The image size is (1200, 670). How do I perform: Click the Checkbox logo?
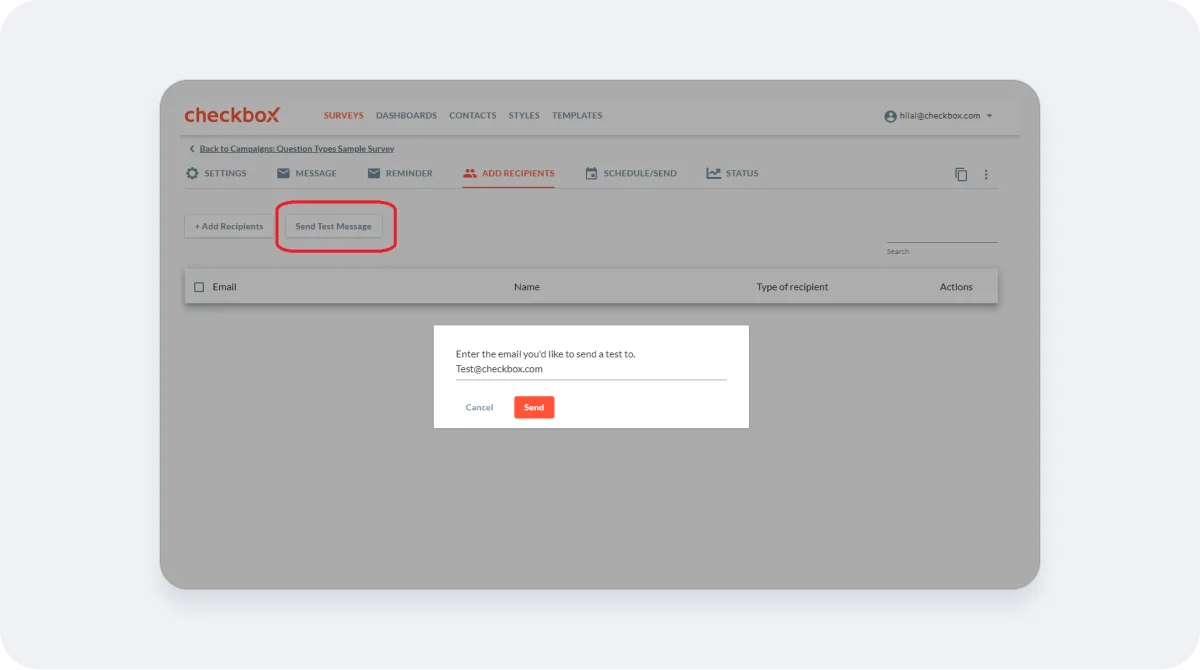click(x=232, y=115)
